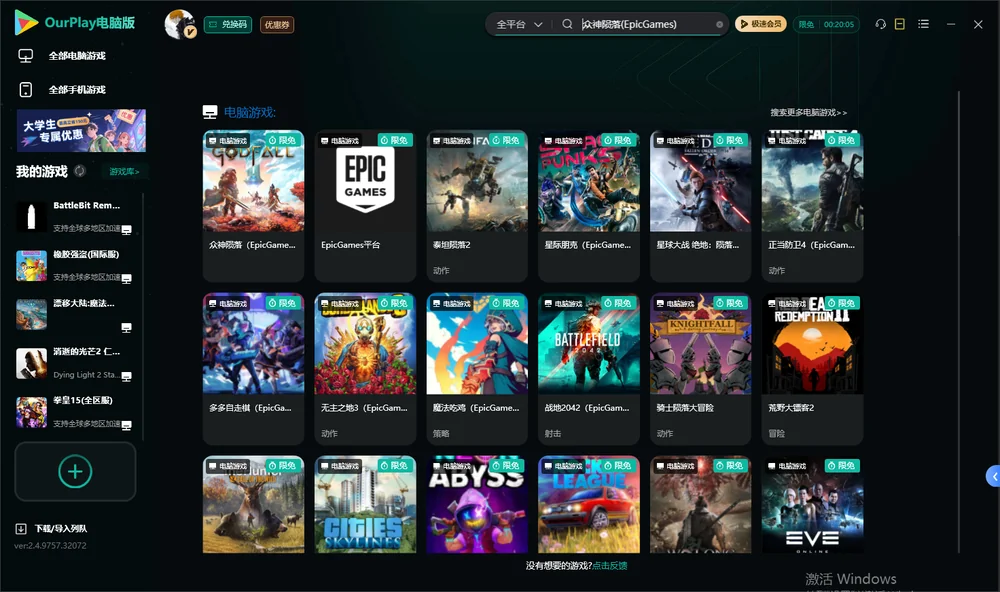Open the EpicGames平台 card

365,205
